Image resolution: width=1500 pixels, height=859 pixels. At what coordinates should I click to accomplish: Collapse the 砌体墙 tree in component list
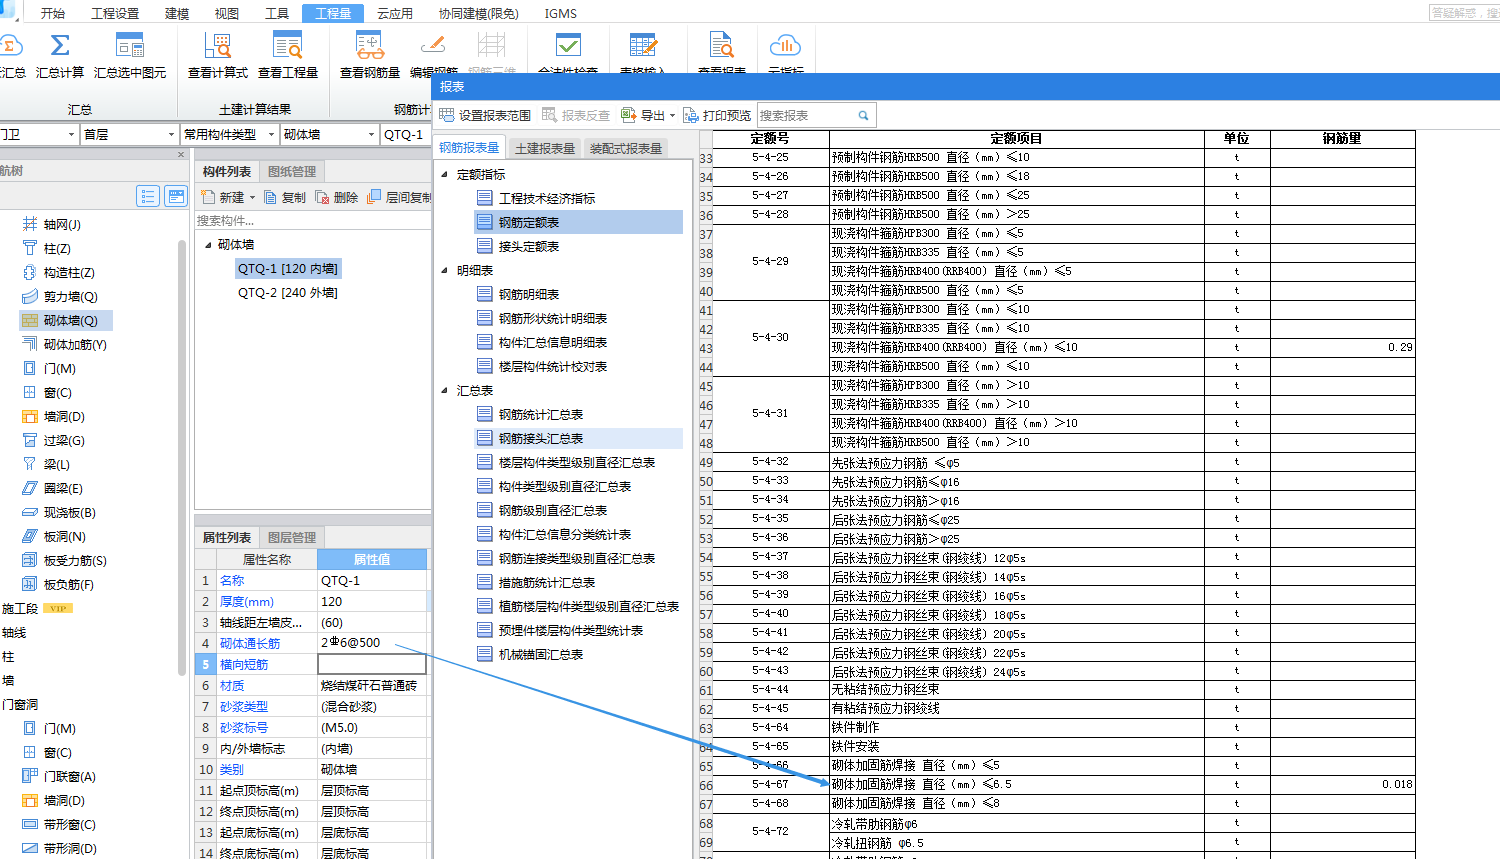[208, 244]
